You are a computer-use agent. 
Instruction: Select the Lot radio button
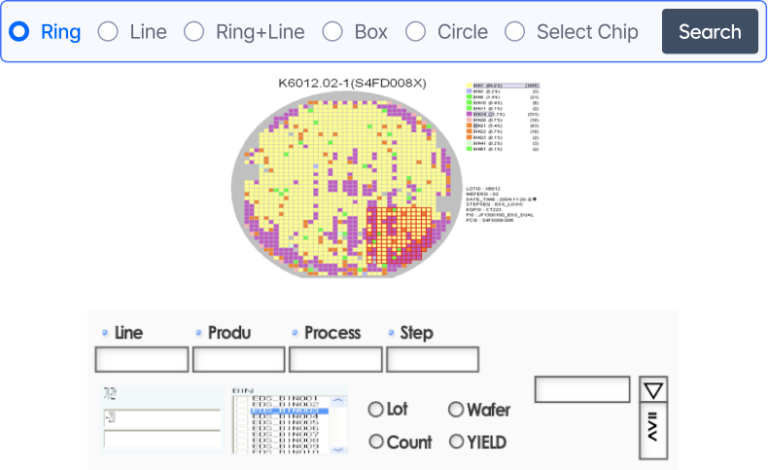(376, 409)
